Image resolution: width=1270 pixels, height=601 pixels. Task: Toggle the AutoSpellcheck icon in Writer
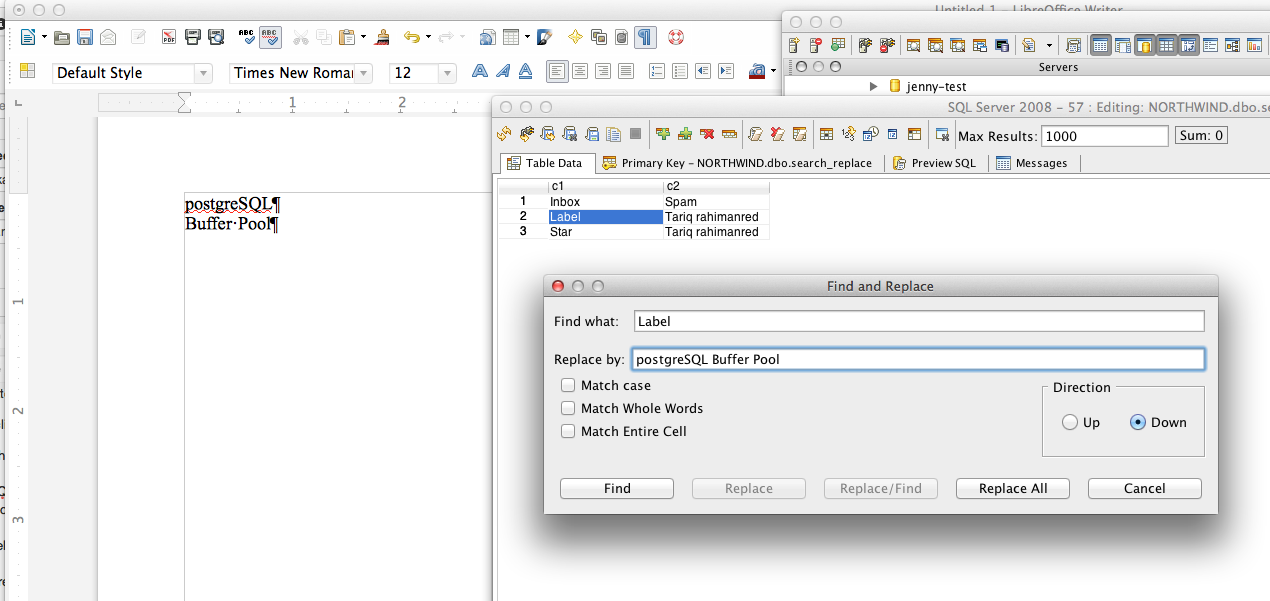coord(270,38)
